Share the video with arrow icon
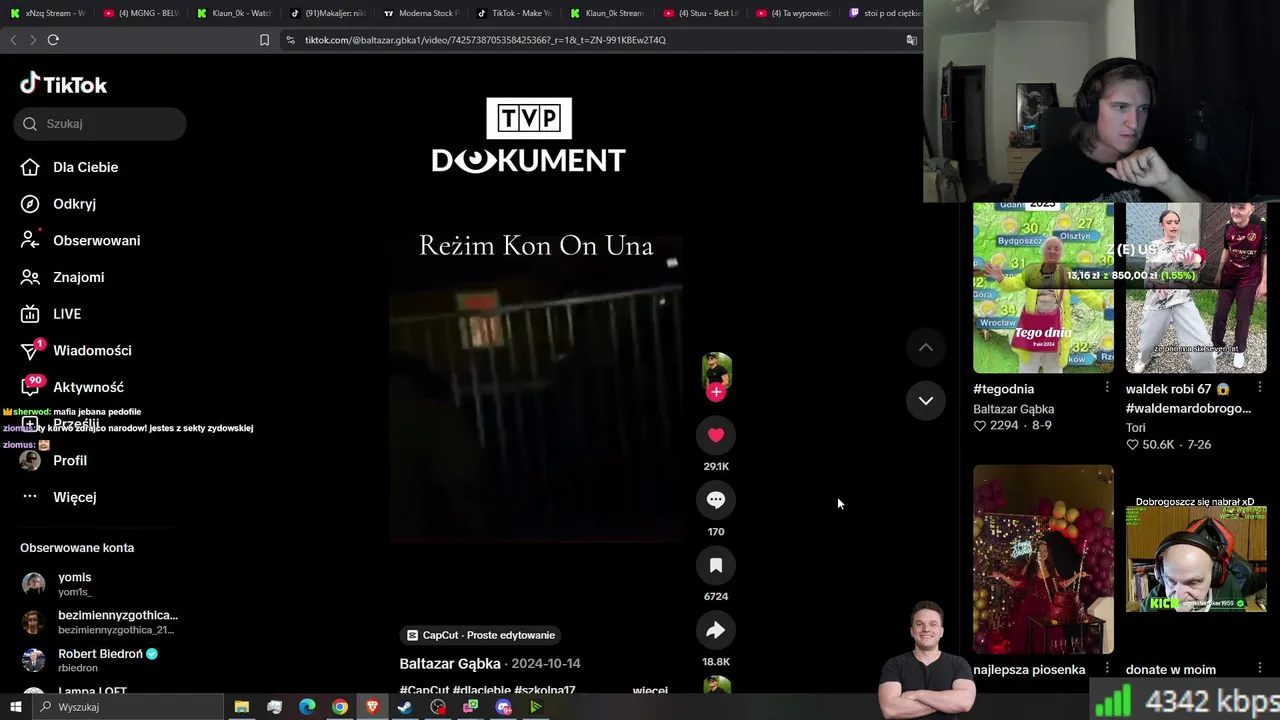1280x720 pixels. (x=716, y=630)
